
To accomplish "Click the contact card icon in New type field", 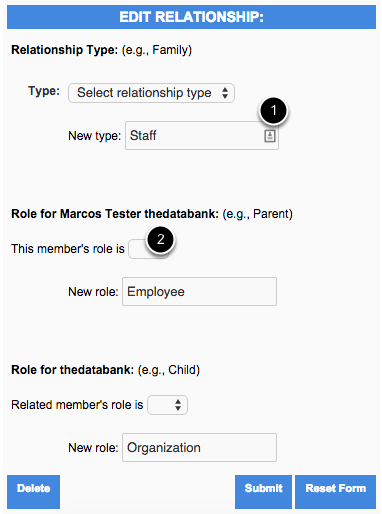I will 270,136.
